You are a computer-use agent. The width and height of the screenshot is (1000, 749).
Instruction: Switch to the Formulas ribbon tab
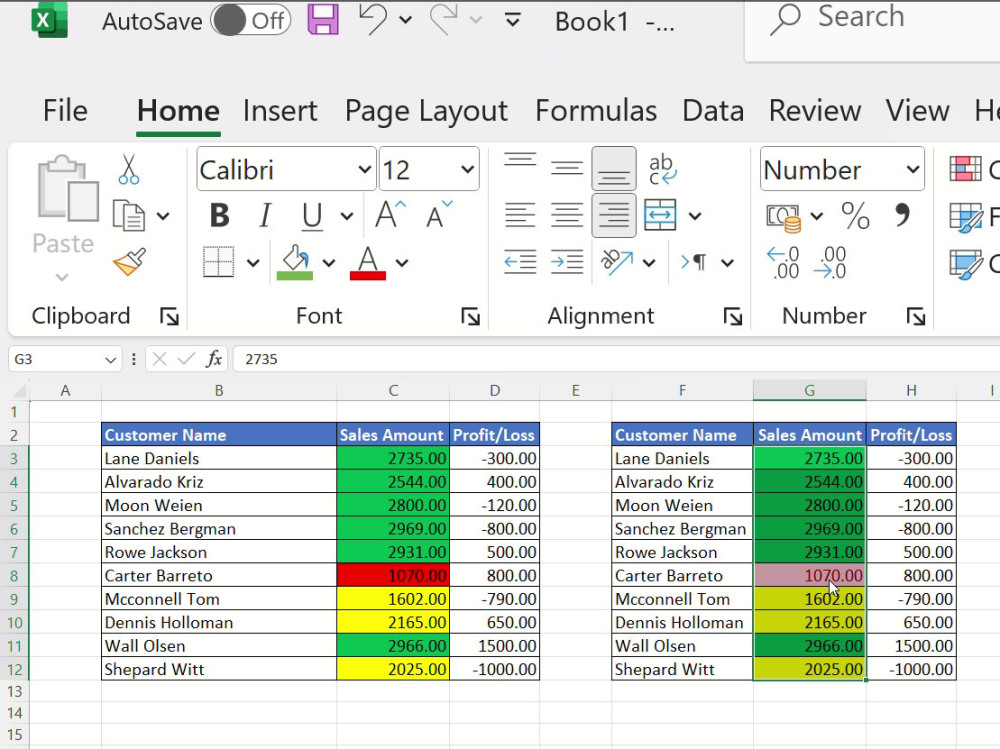596,111
